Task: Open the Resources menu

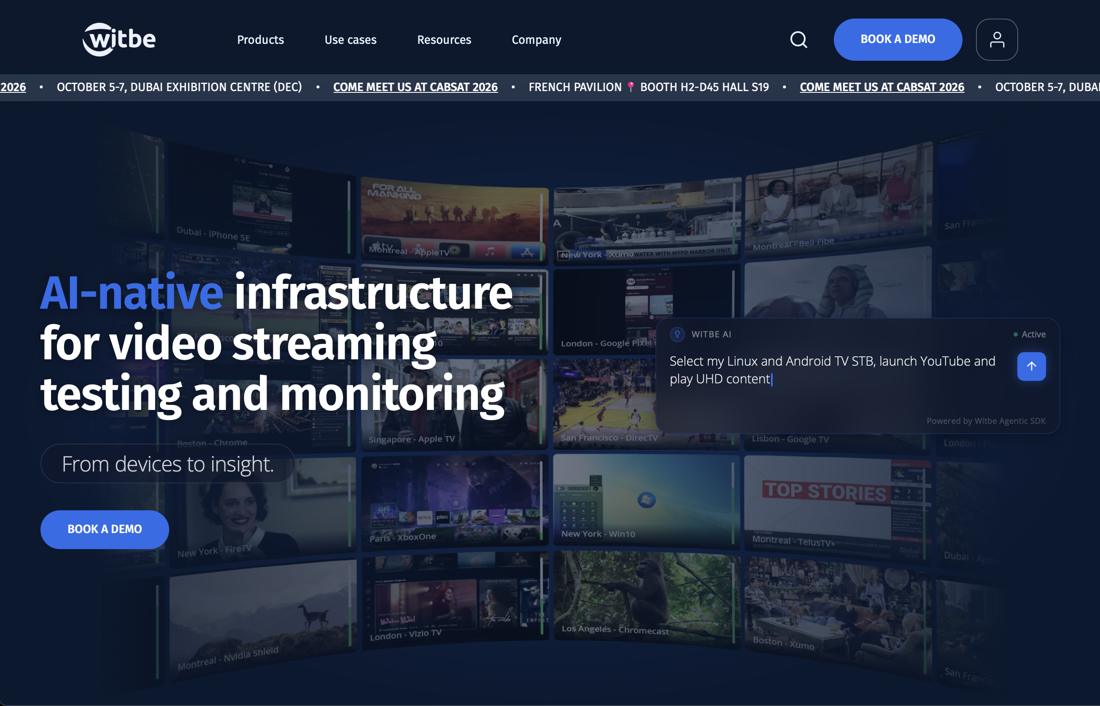Action: [444, 40]
